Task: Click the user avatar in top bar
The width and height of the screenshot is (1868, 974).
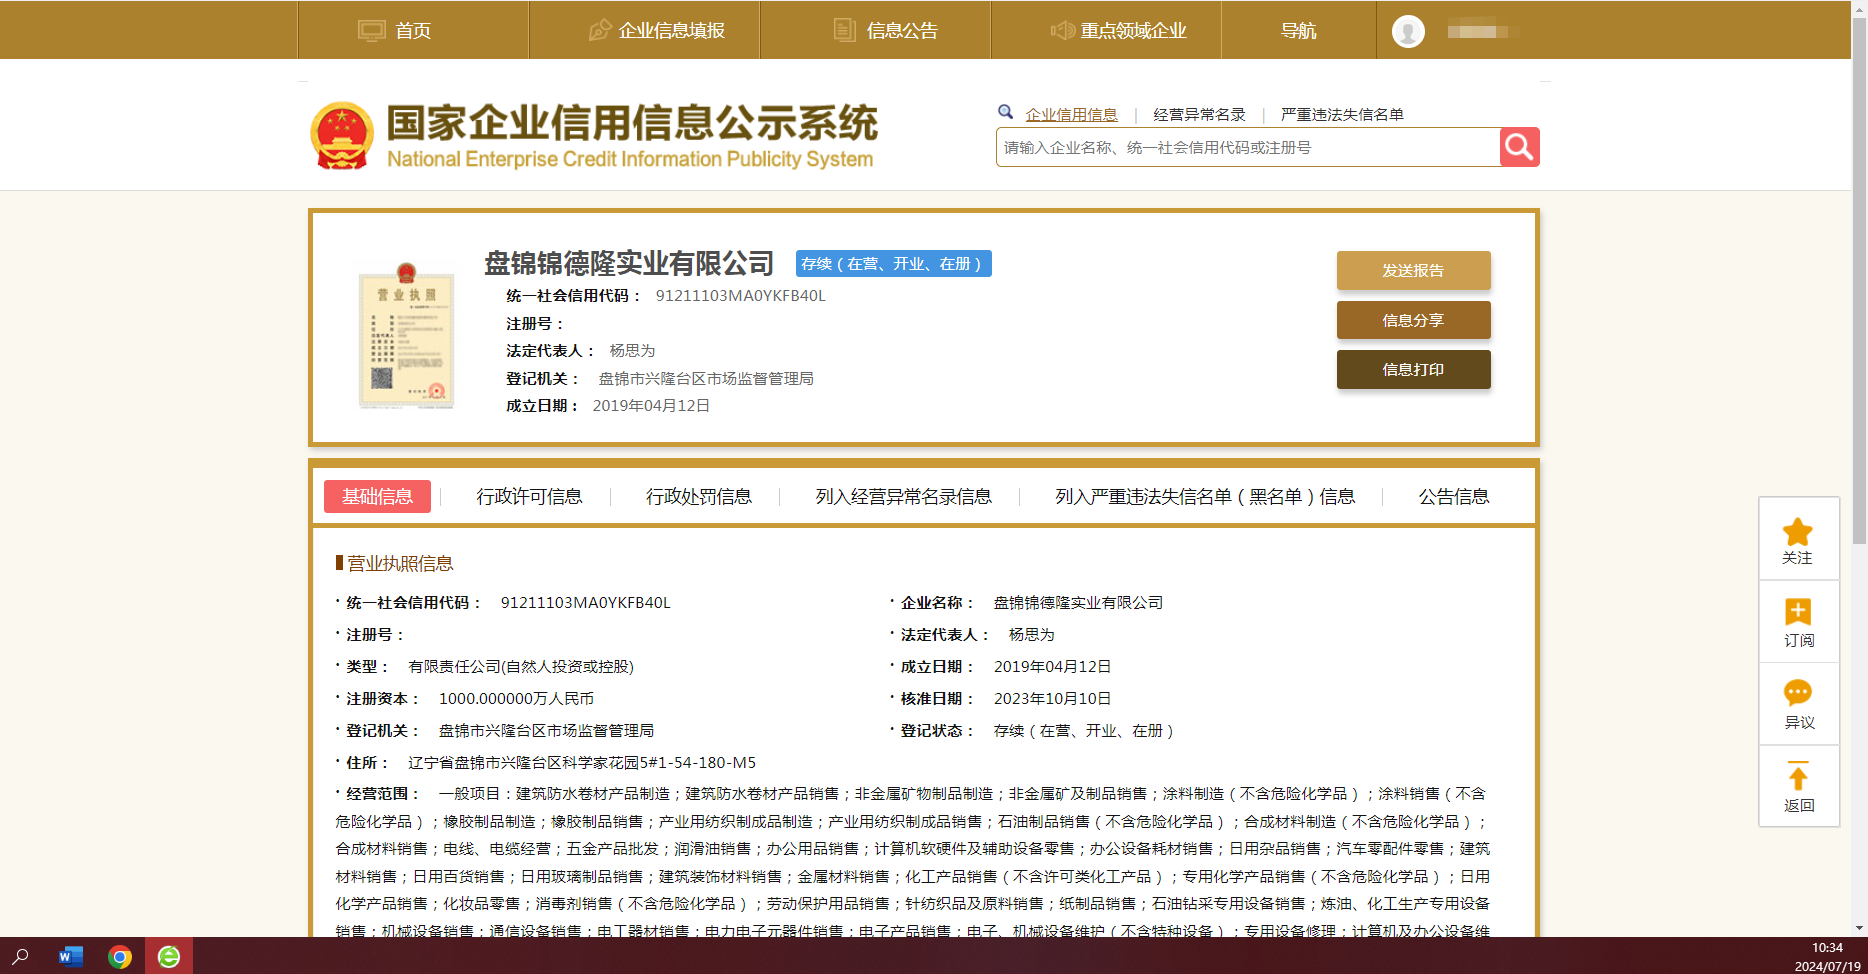Action: tap(1408, 31)
